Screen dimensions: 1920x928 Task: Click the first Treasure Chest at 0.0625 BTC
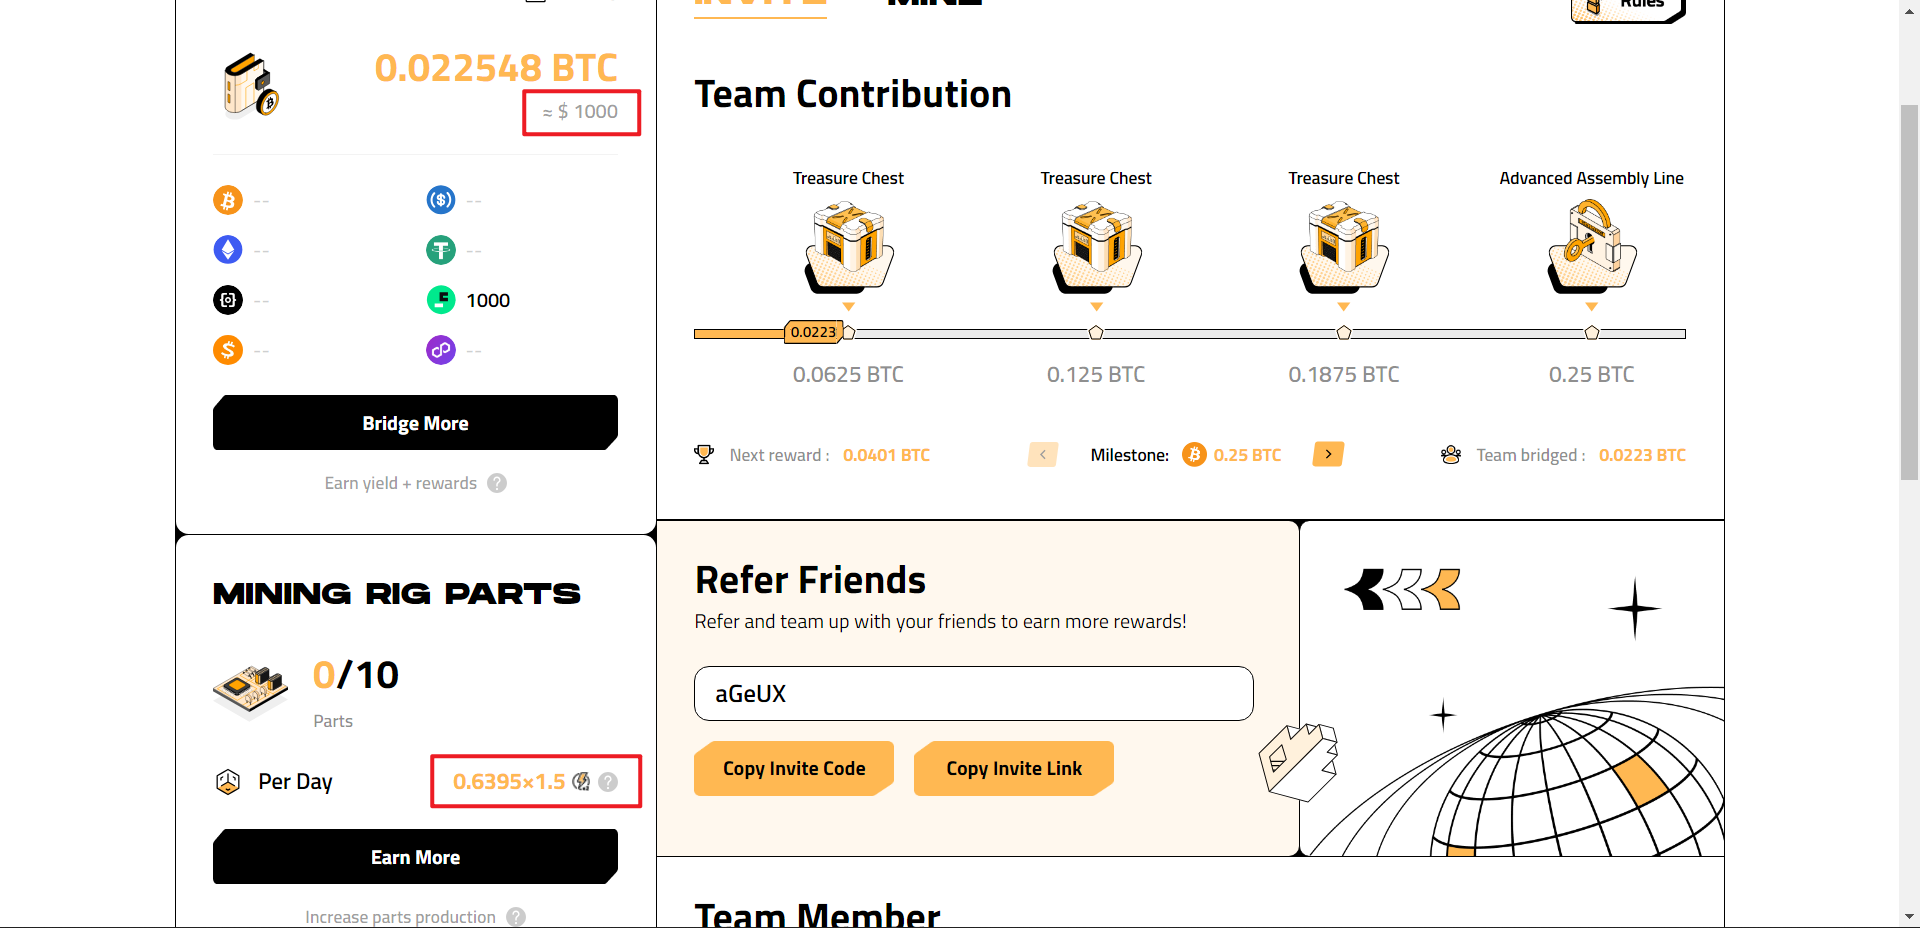click(848, 247)
